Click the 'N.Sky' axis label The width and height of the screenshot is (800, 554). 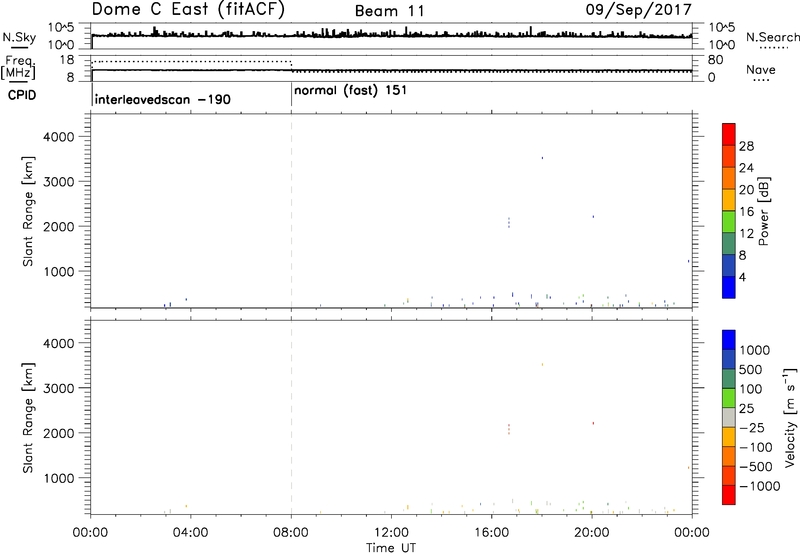(x=19, y=38)
